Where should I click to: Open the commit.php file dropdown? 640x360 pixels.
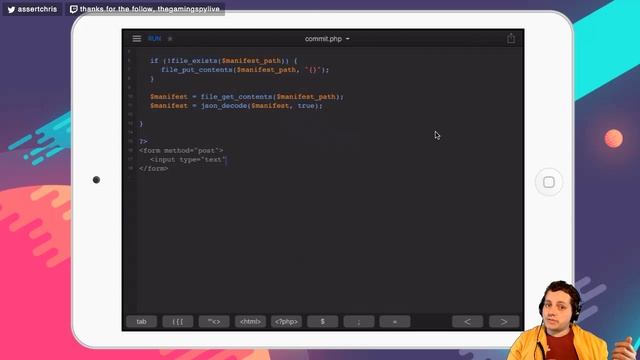point(327,39)
